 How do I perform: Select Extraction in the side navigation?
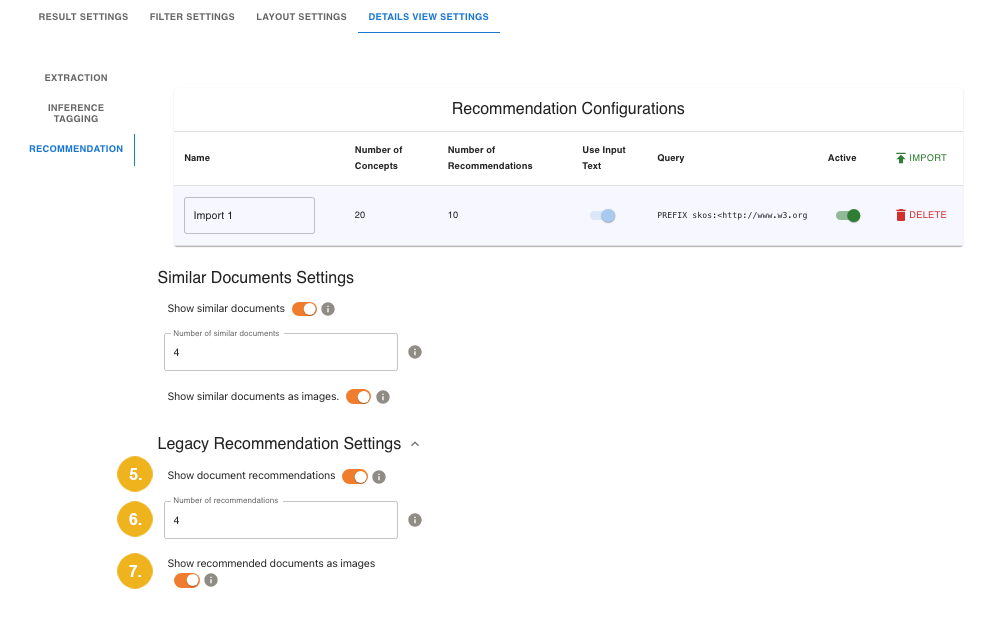point(76,78)
